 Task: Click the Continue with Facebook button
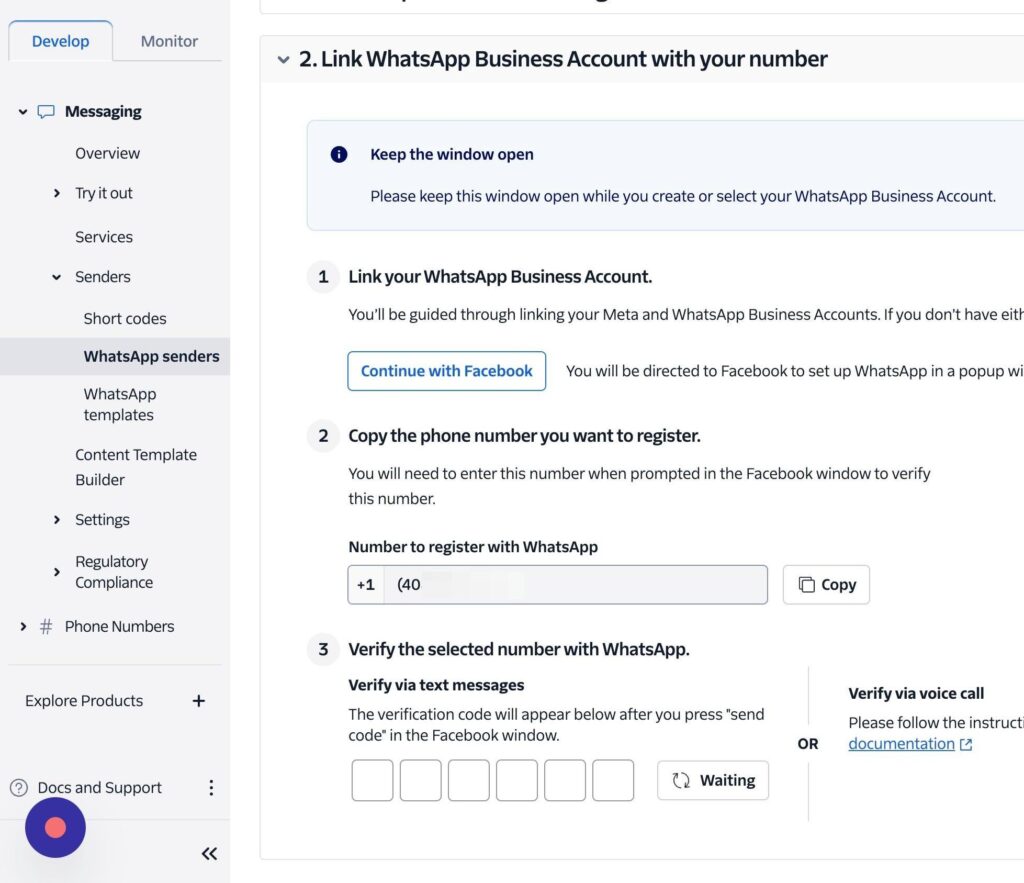[446, 371]
